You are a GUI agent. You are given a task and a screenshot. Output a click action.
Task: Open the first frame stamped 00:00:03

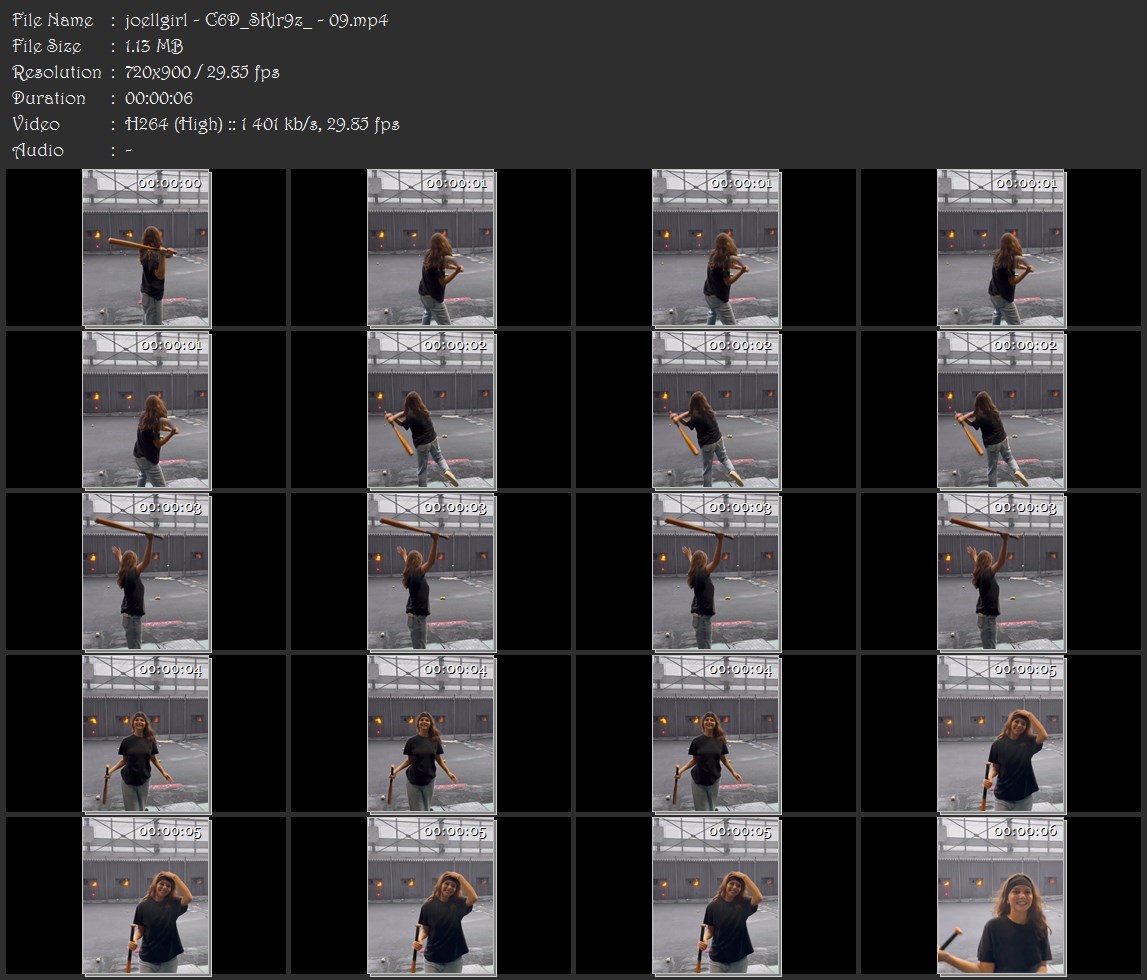coord(146,573)
